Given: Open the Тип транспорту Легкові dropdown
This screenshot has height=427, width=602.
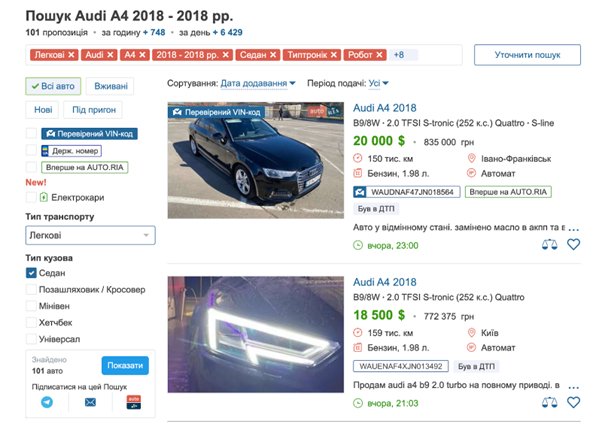Looking at the screenshot, I should point(90,235).
